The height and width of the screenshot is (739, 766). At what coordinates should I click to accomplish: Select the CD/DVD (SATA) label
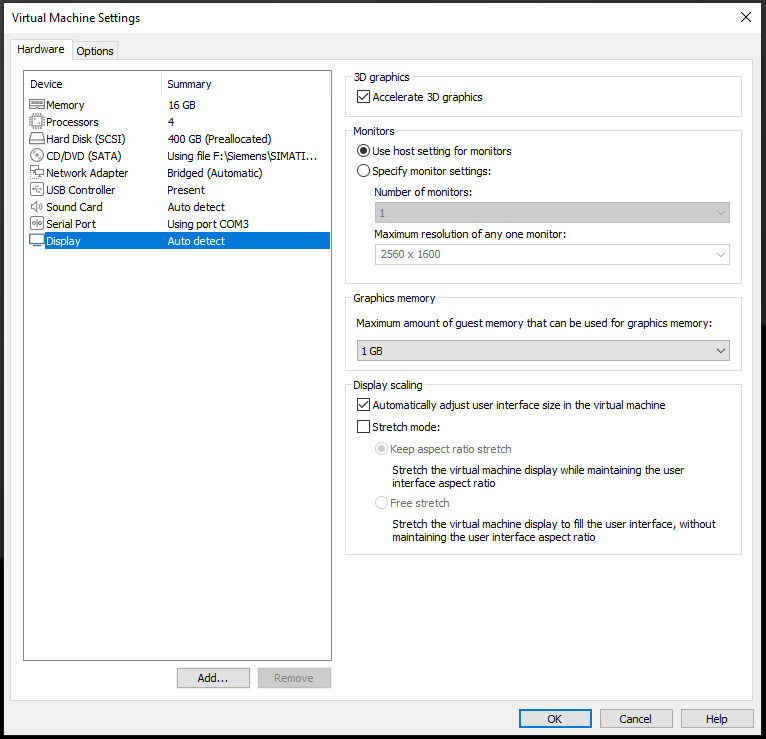pyautogui.click(x=84, y=156)
